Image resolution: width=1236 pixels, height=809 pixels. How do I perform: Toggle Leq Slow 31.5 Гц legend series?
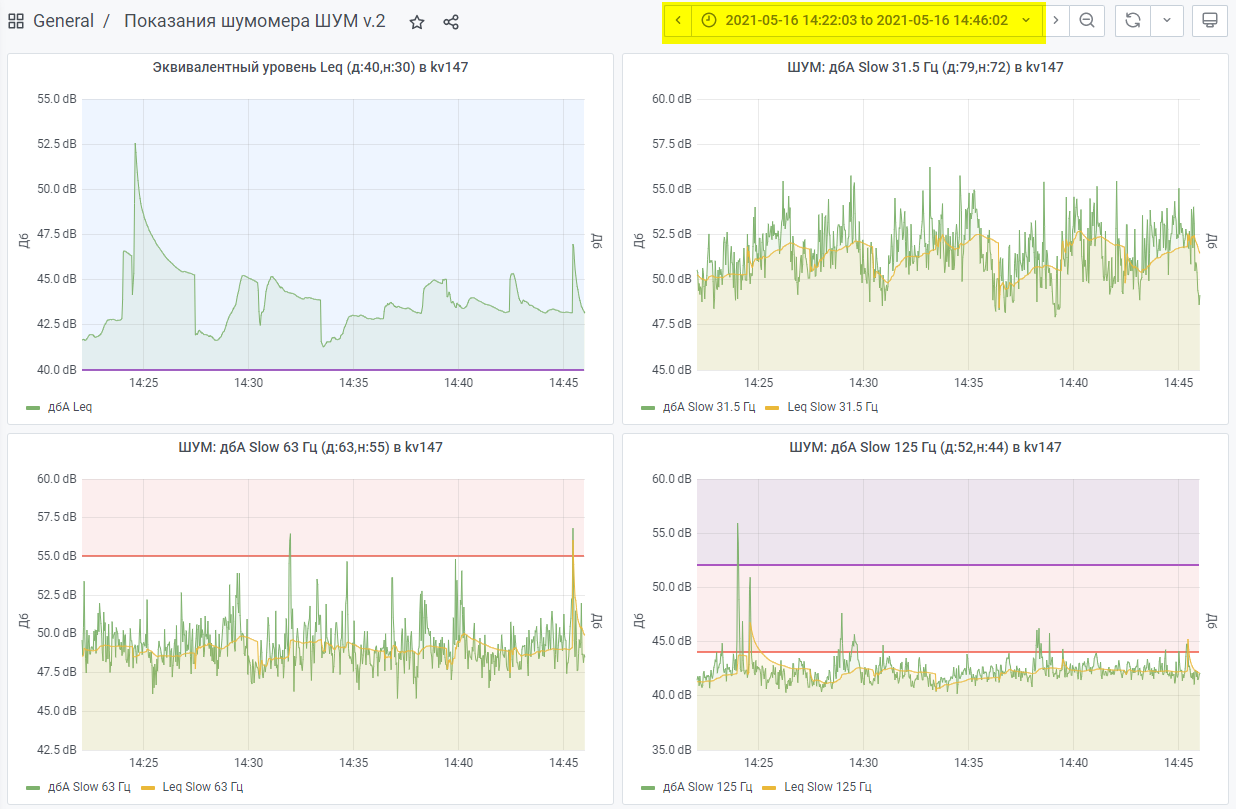tap(832, 407)
